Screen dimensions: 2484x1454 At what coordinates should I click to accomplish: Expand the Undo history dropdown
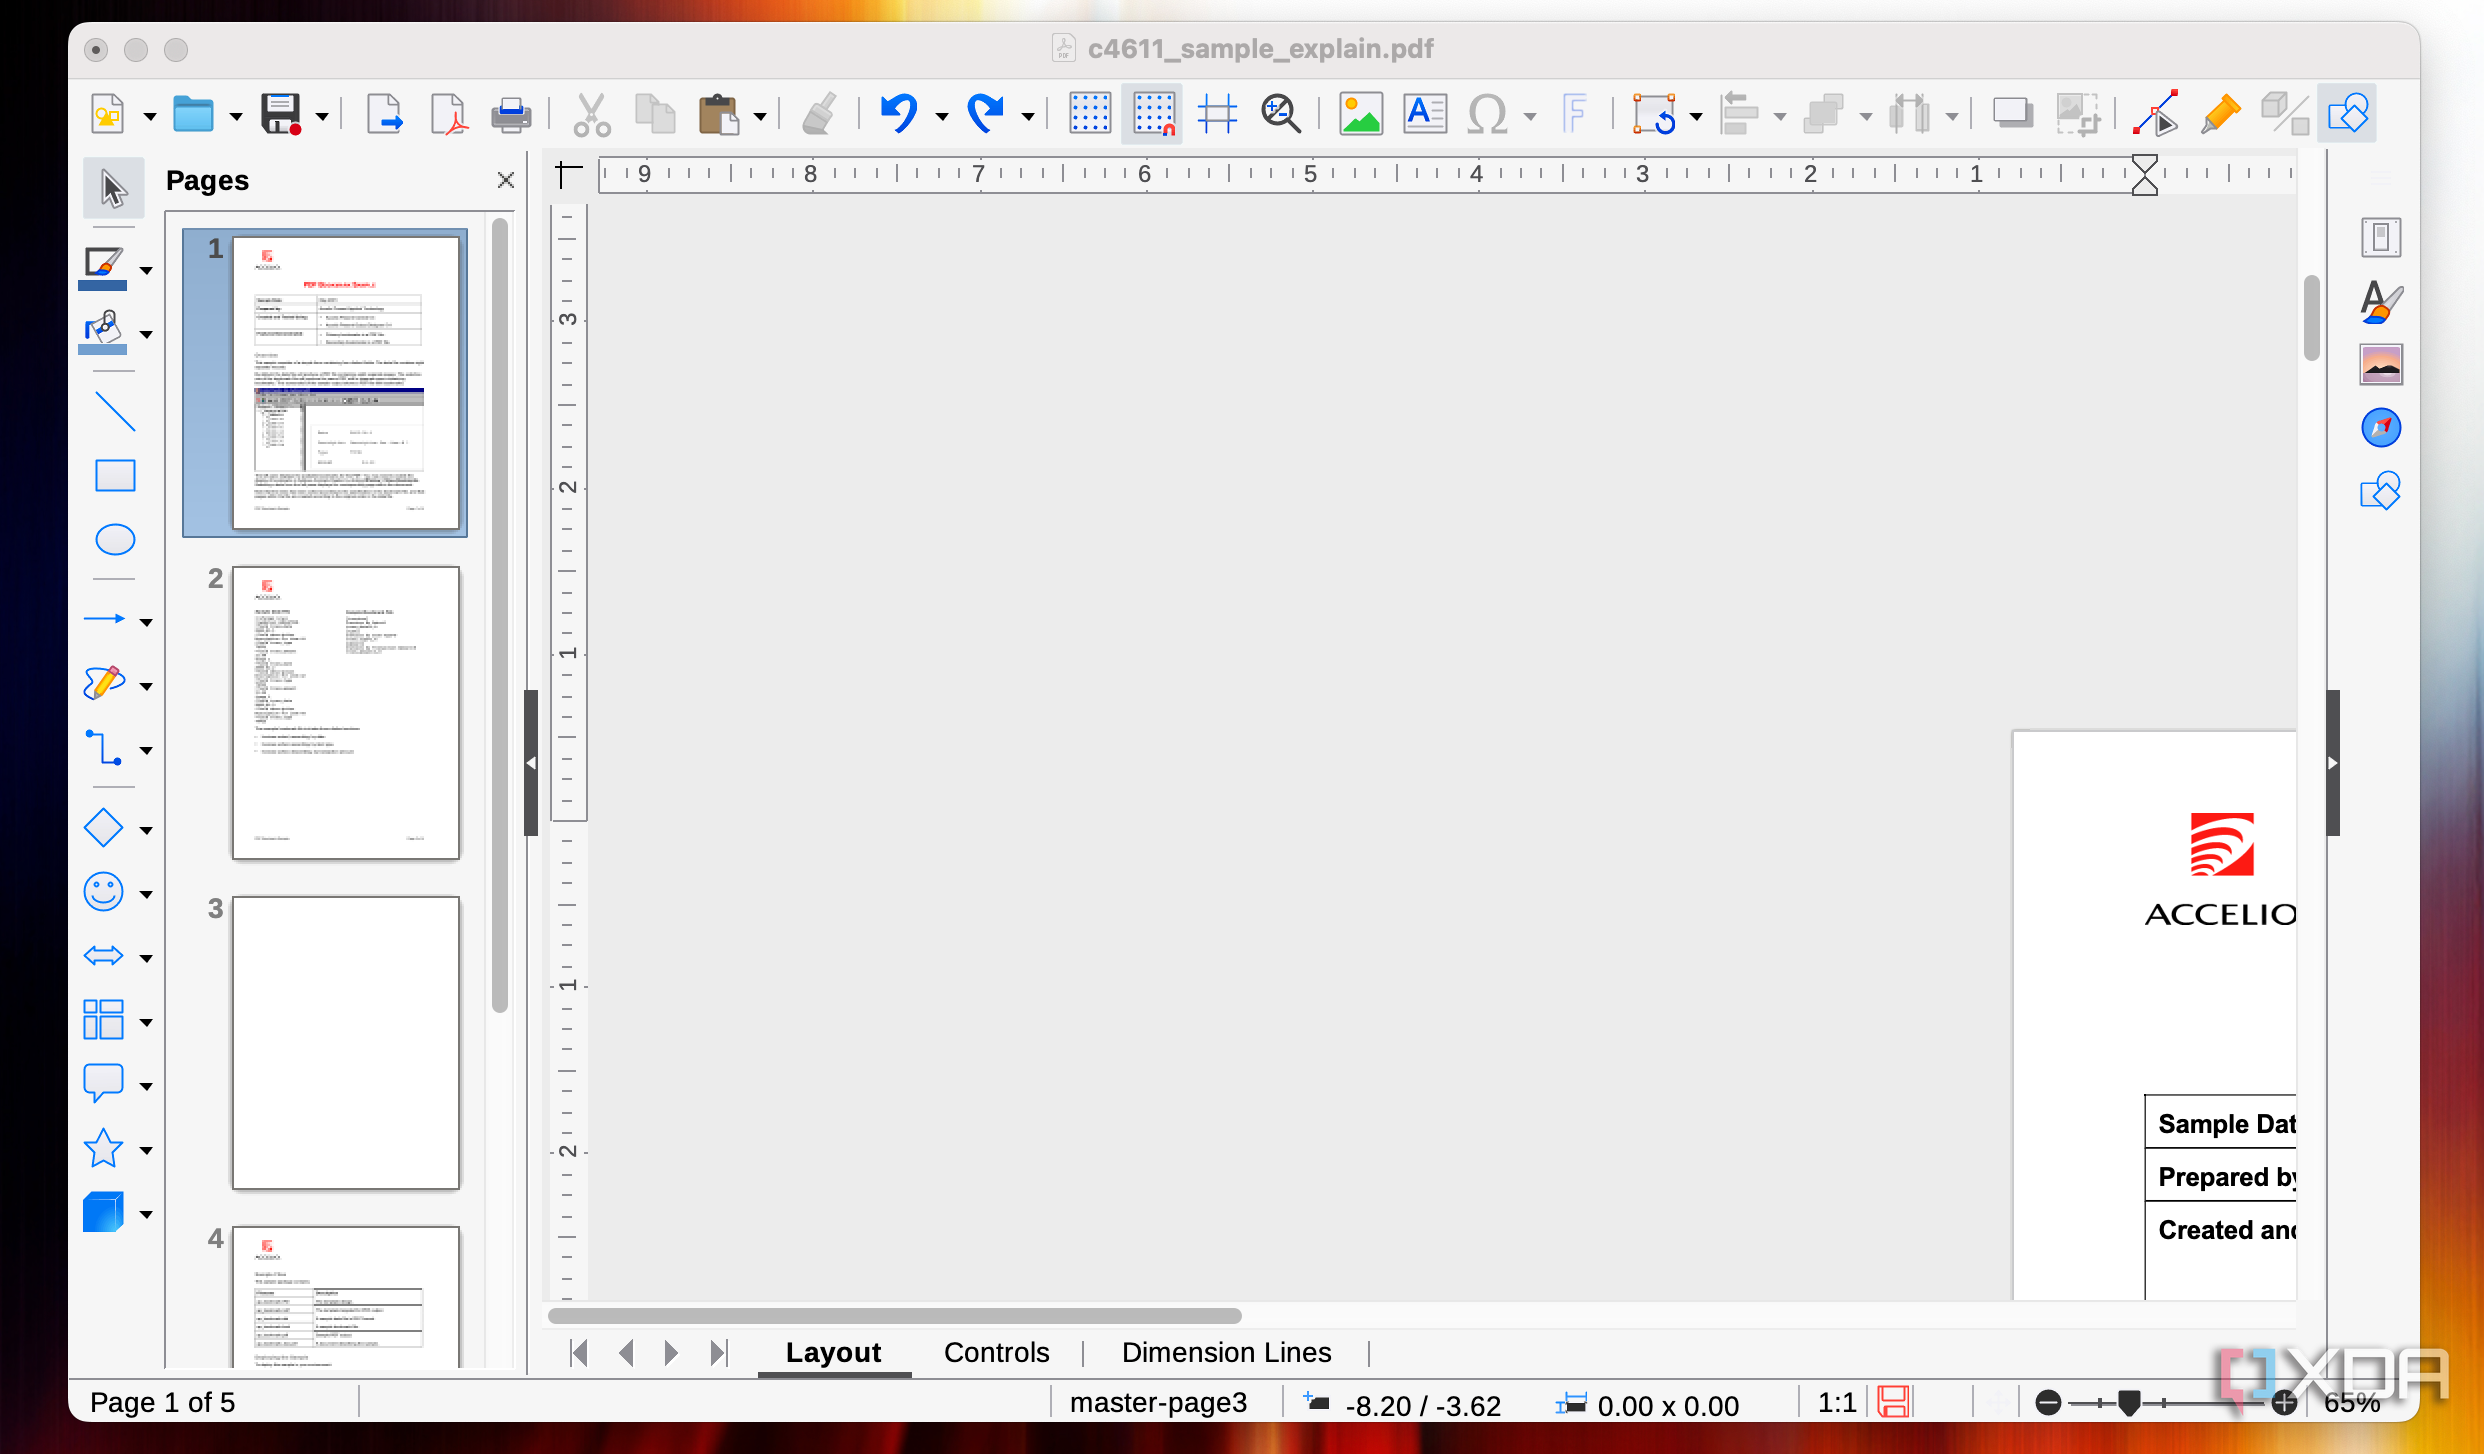click(942, 117)
